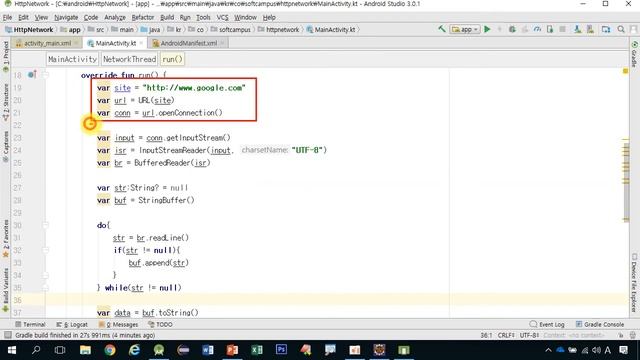Click softcampus folder in breadcrumb
The image size is (640, 360).
(x=231, y=30)
